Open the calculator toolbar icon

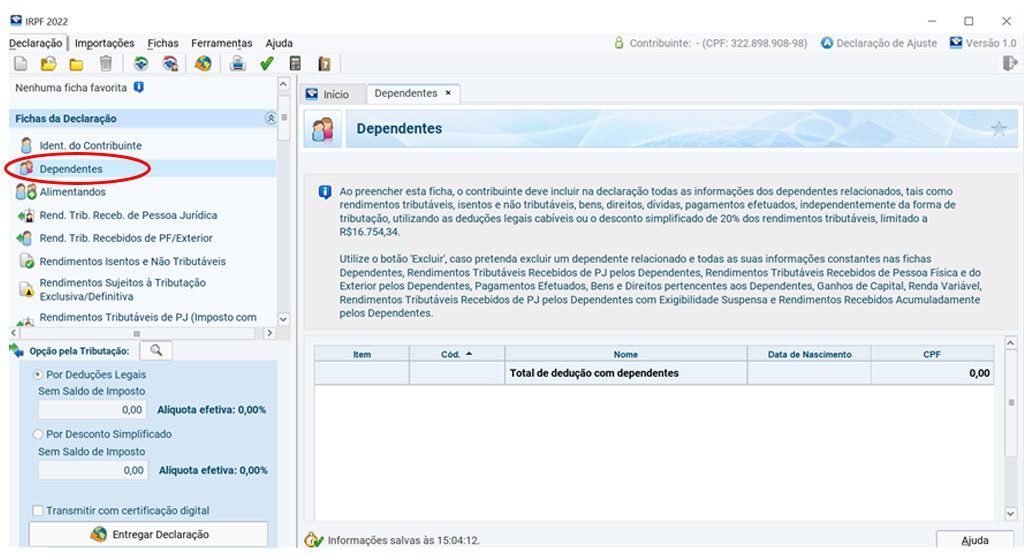[295, 63]
